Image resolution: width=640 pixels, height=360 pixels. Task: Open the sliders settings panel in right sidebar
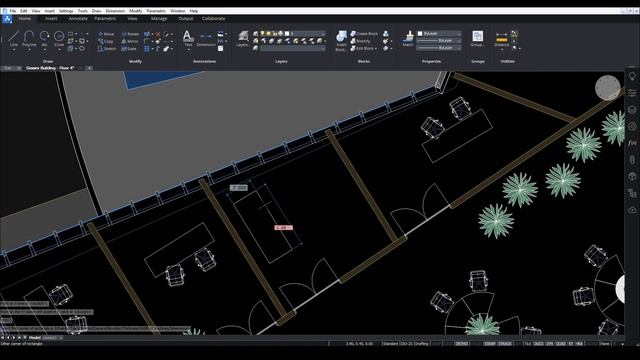coord(632,93)
